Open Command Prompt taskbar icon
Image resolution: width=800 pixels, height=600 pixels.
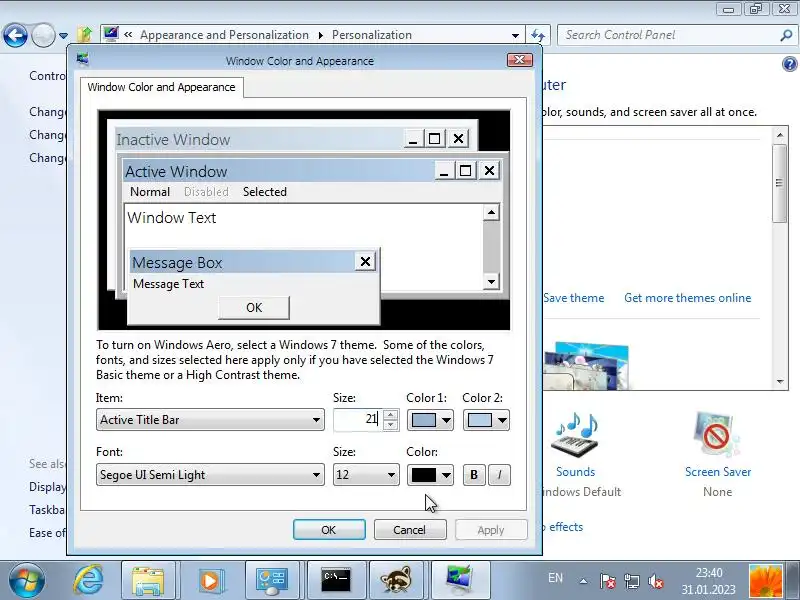[335, 581]
